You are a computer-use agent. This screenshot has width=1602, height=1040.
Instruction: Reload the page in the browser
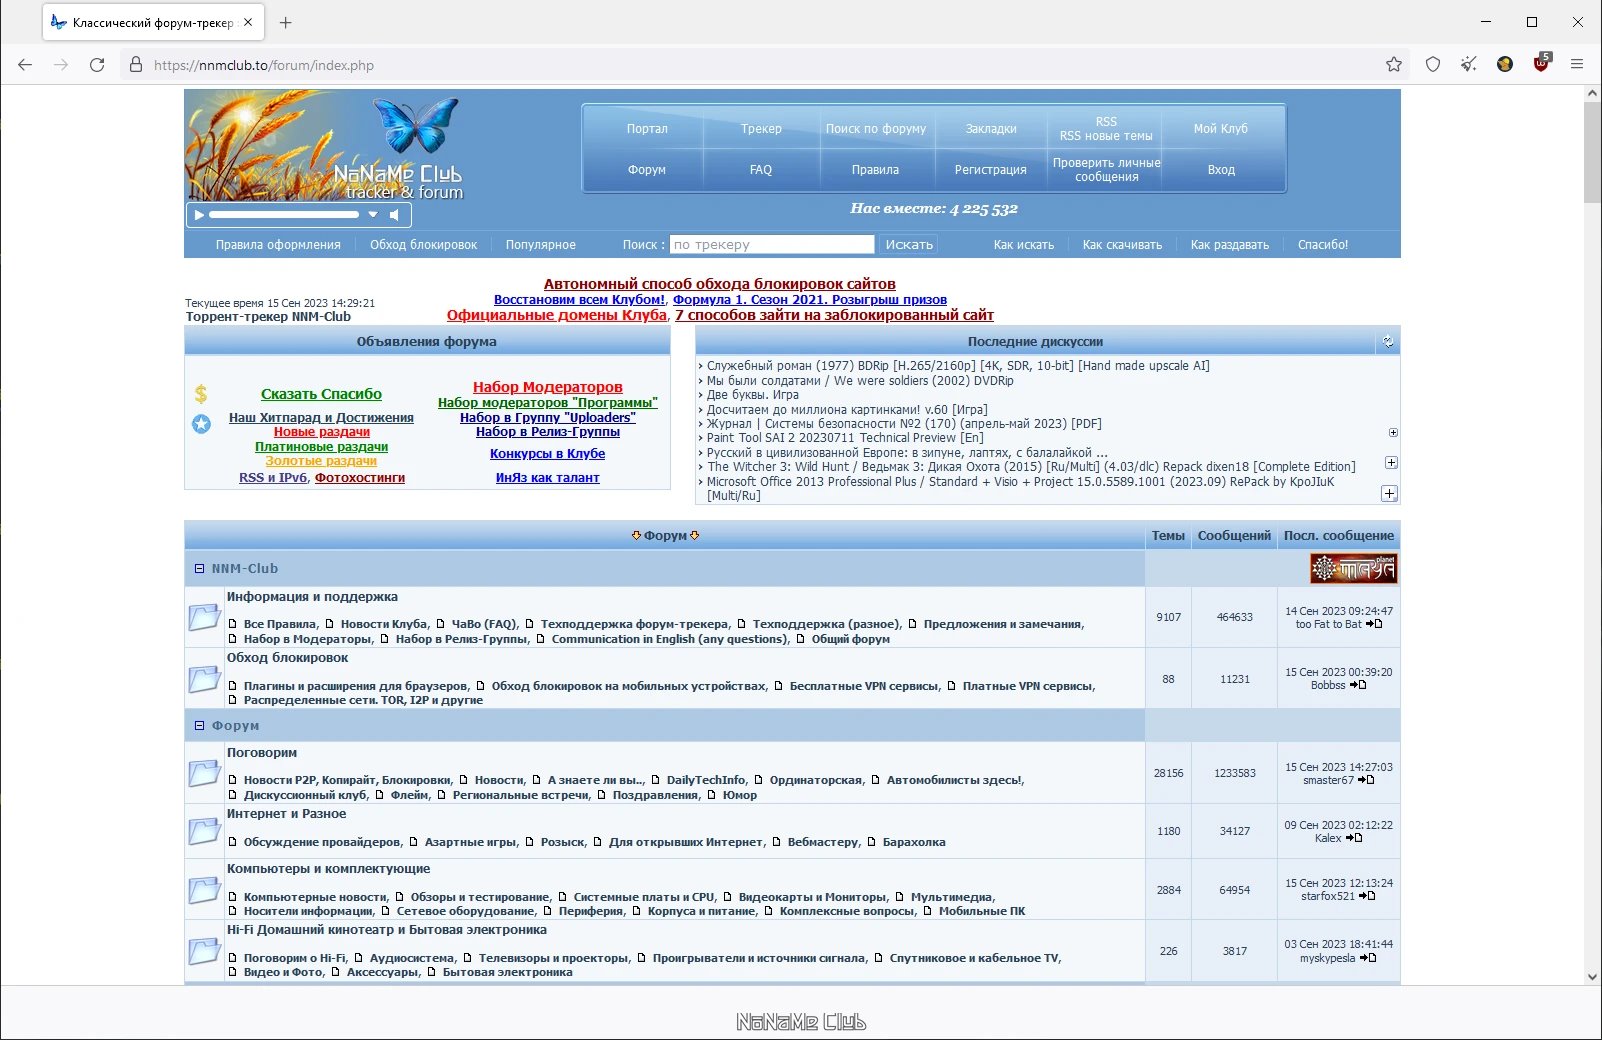click(97, 65)
